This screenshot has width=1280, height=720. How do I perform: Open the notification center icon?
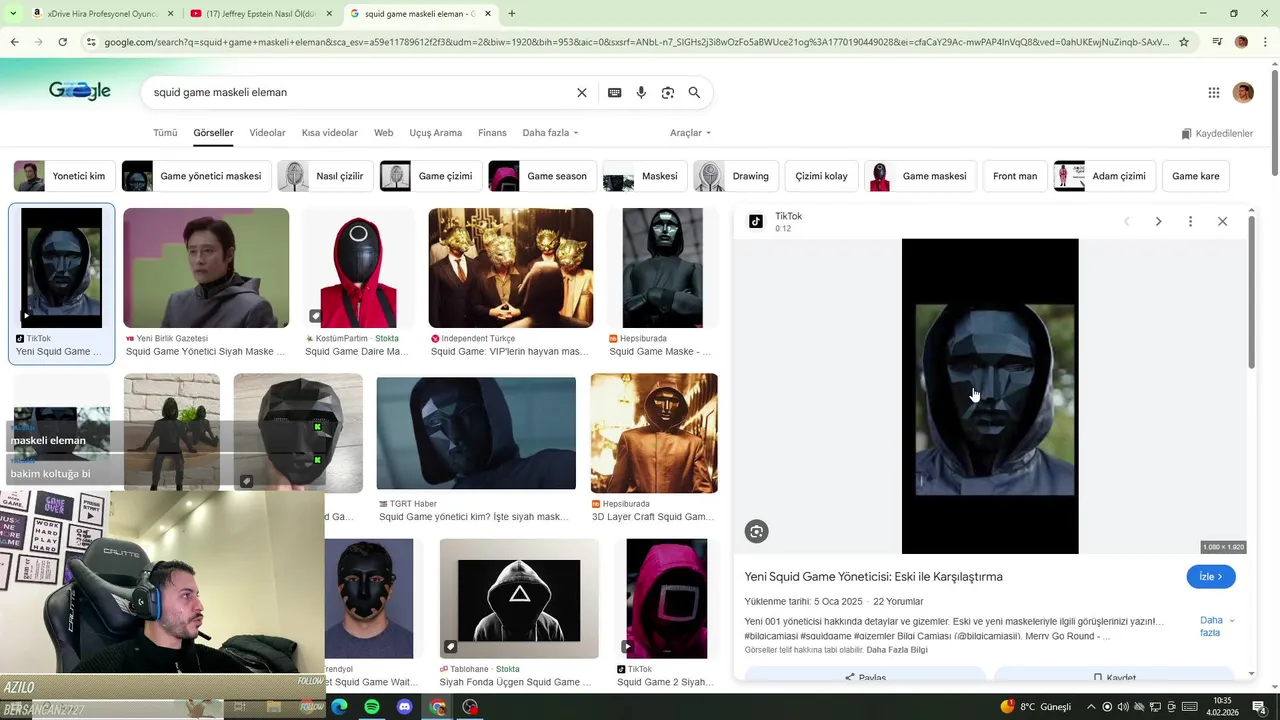click(1260, 707)
